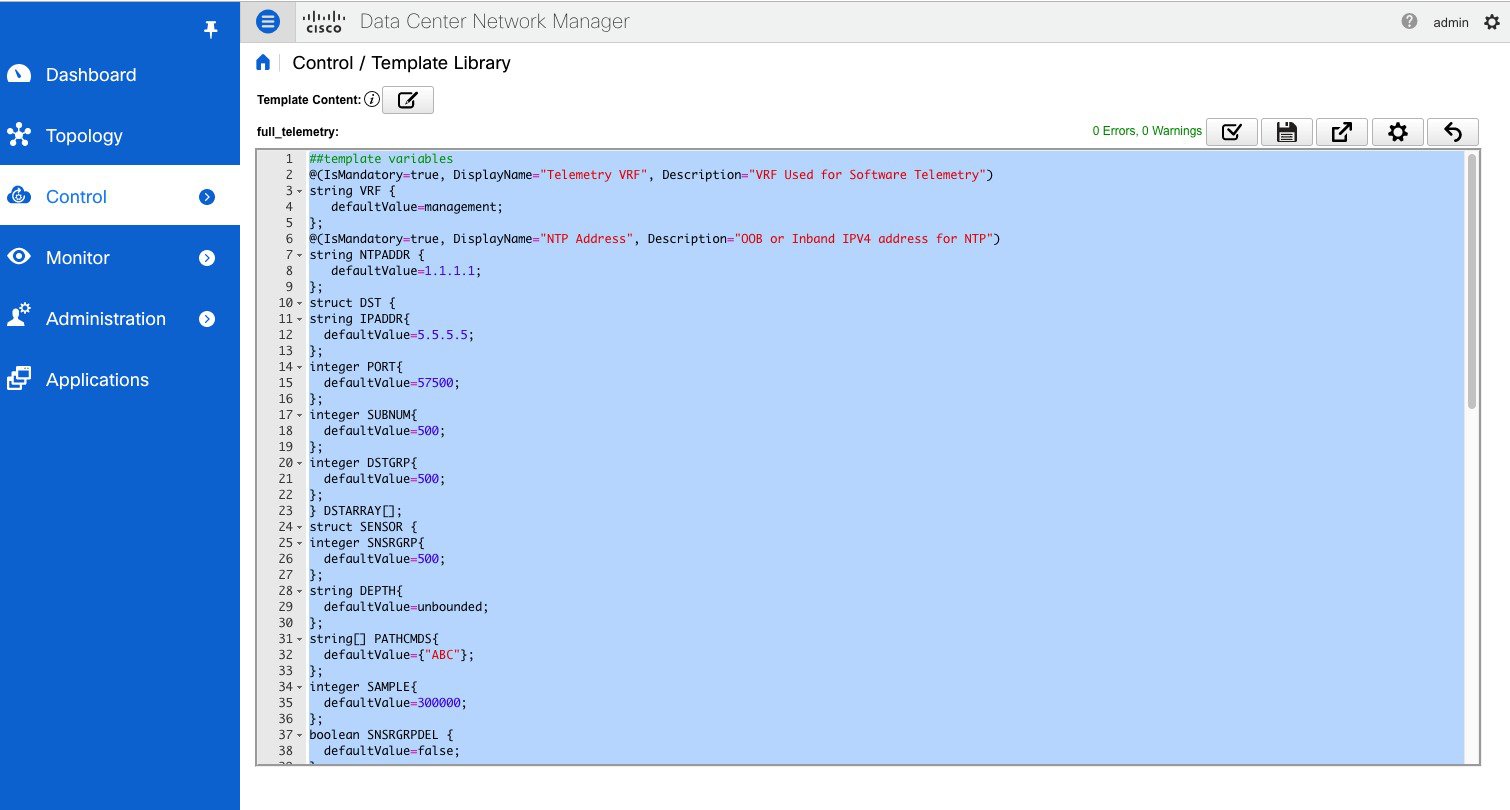Click the Dashboard gauge icon

pyautogui.click(x=19, y=75)
